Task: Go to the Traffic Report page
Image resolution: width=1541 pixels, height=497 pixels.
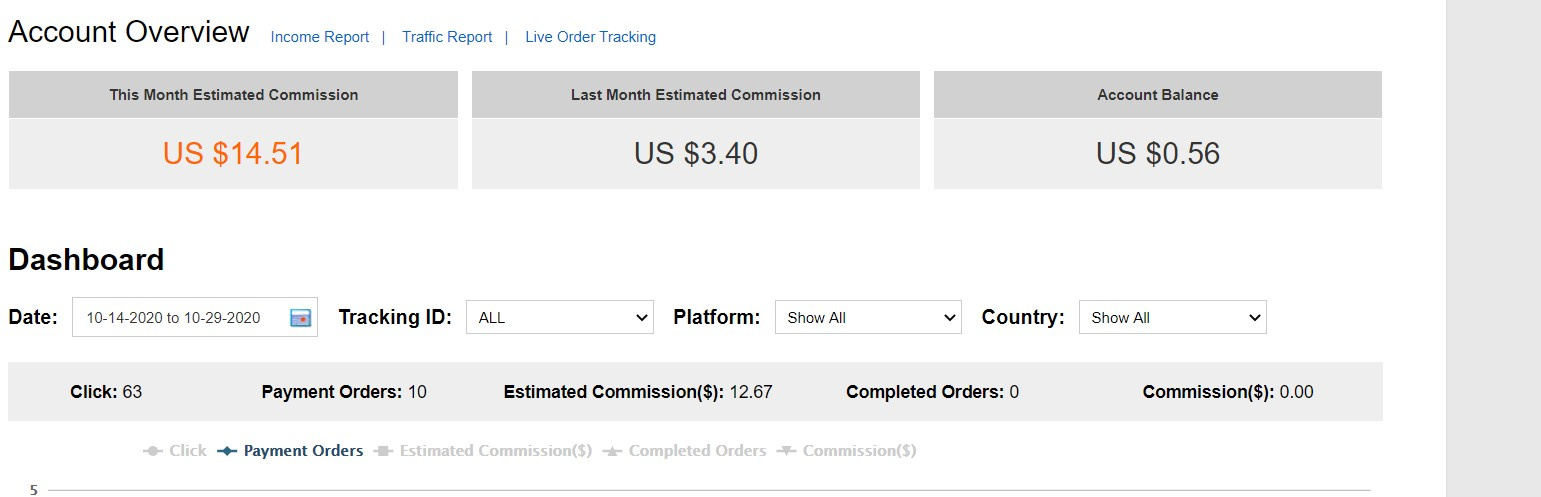Action: [447, 37]
